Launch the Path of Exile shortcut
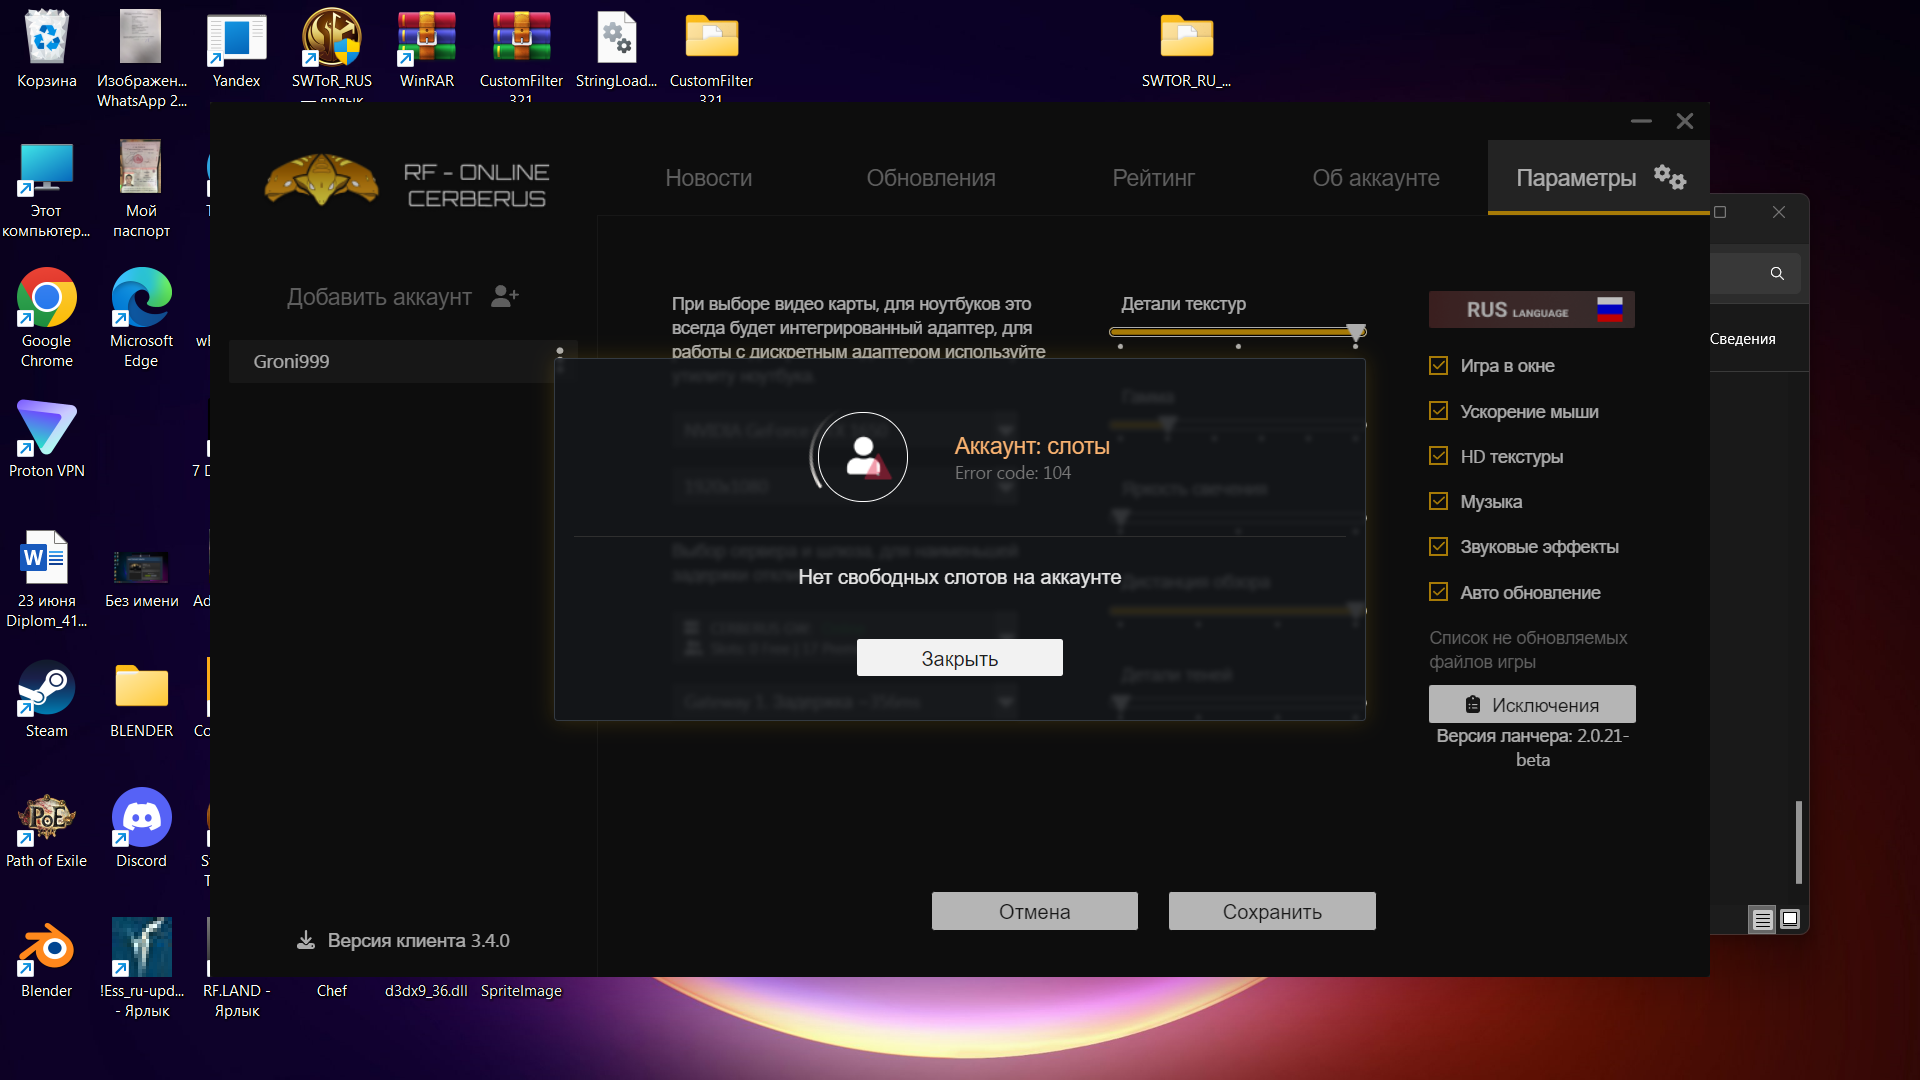The image size is (1920, 1080). [46, 818]
